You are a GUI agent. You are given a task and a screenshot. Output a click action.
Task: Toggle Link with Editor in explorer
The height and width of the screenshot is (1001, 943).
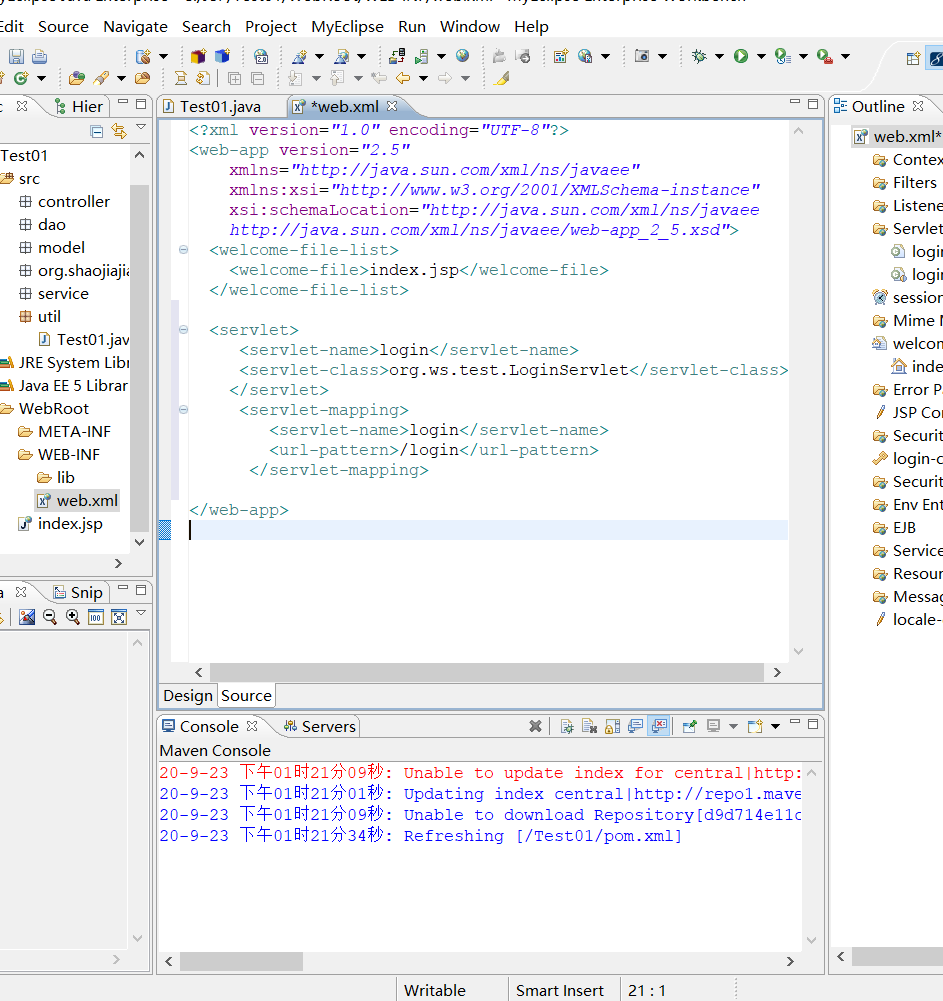click(x=119, y=131)
